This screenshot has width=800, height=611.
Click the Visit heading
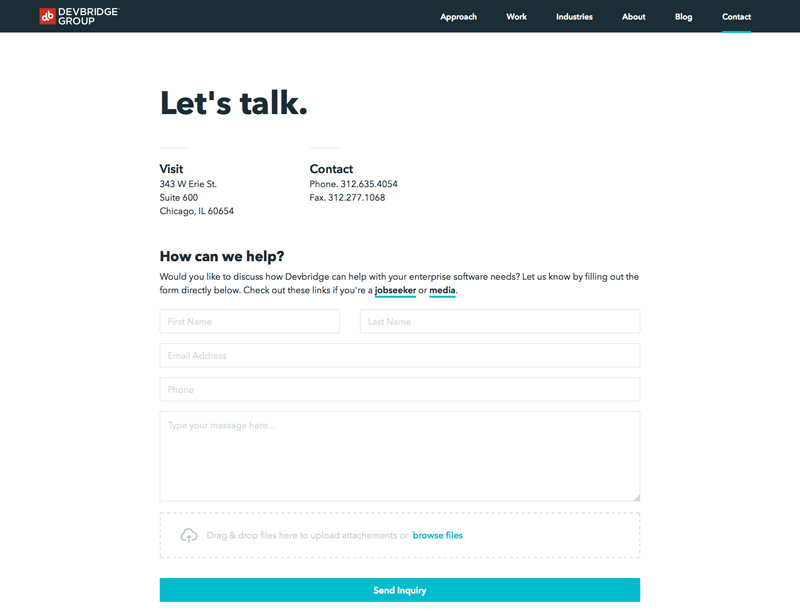171,169
